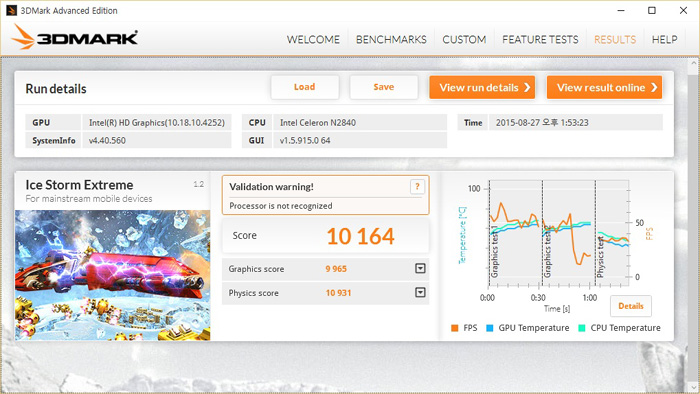Screen dimensions: 700x394
Task: Select the RESULTS tab
Action: [615, 40]
